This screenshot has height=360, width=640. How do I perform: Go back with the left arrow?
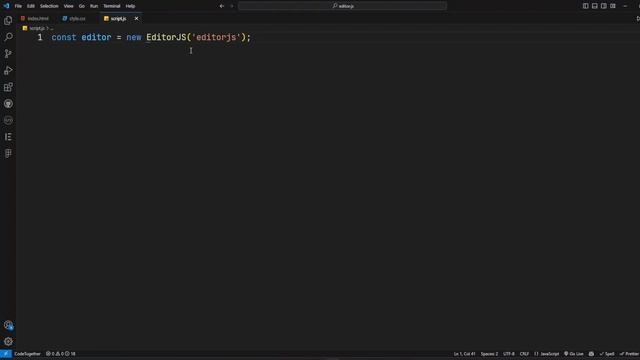point(222,6)
